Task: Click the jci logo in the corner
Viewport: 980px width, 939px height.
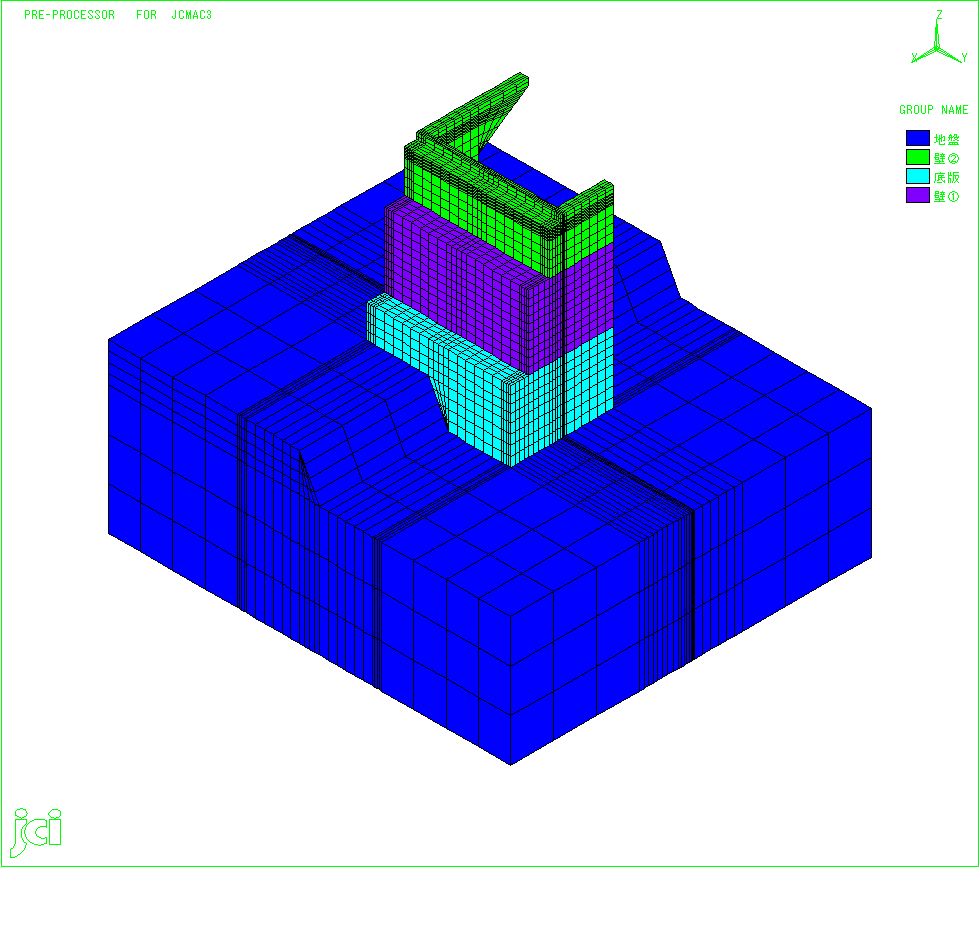Action: (37, 831)
